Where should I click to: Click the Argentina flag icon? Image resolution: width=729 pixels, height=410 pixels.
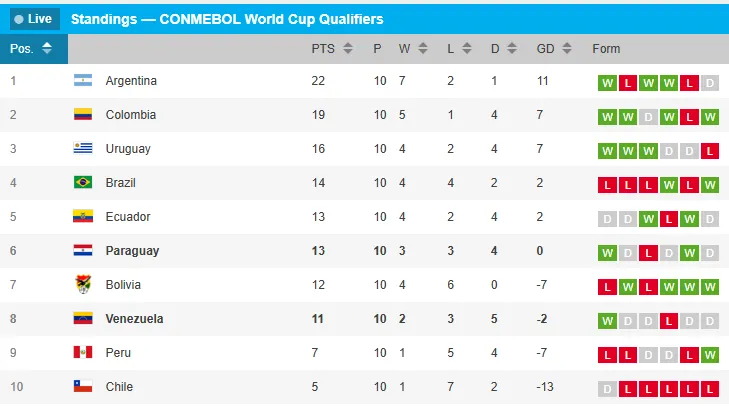click(x=83, y=81)
